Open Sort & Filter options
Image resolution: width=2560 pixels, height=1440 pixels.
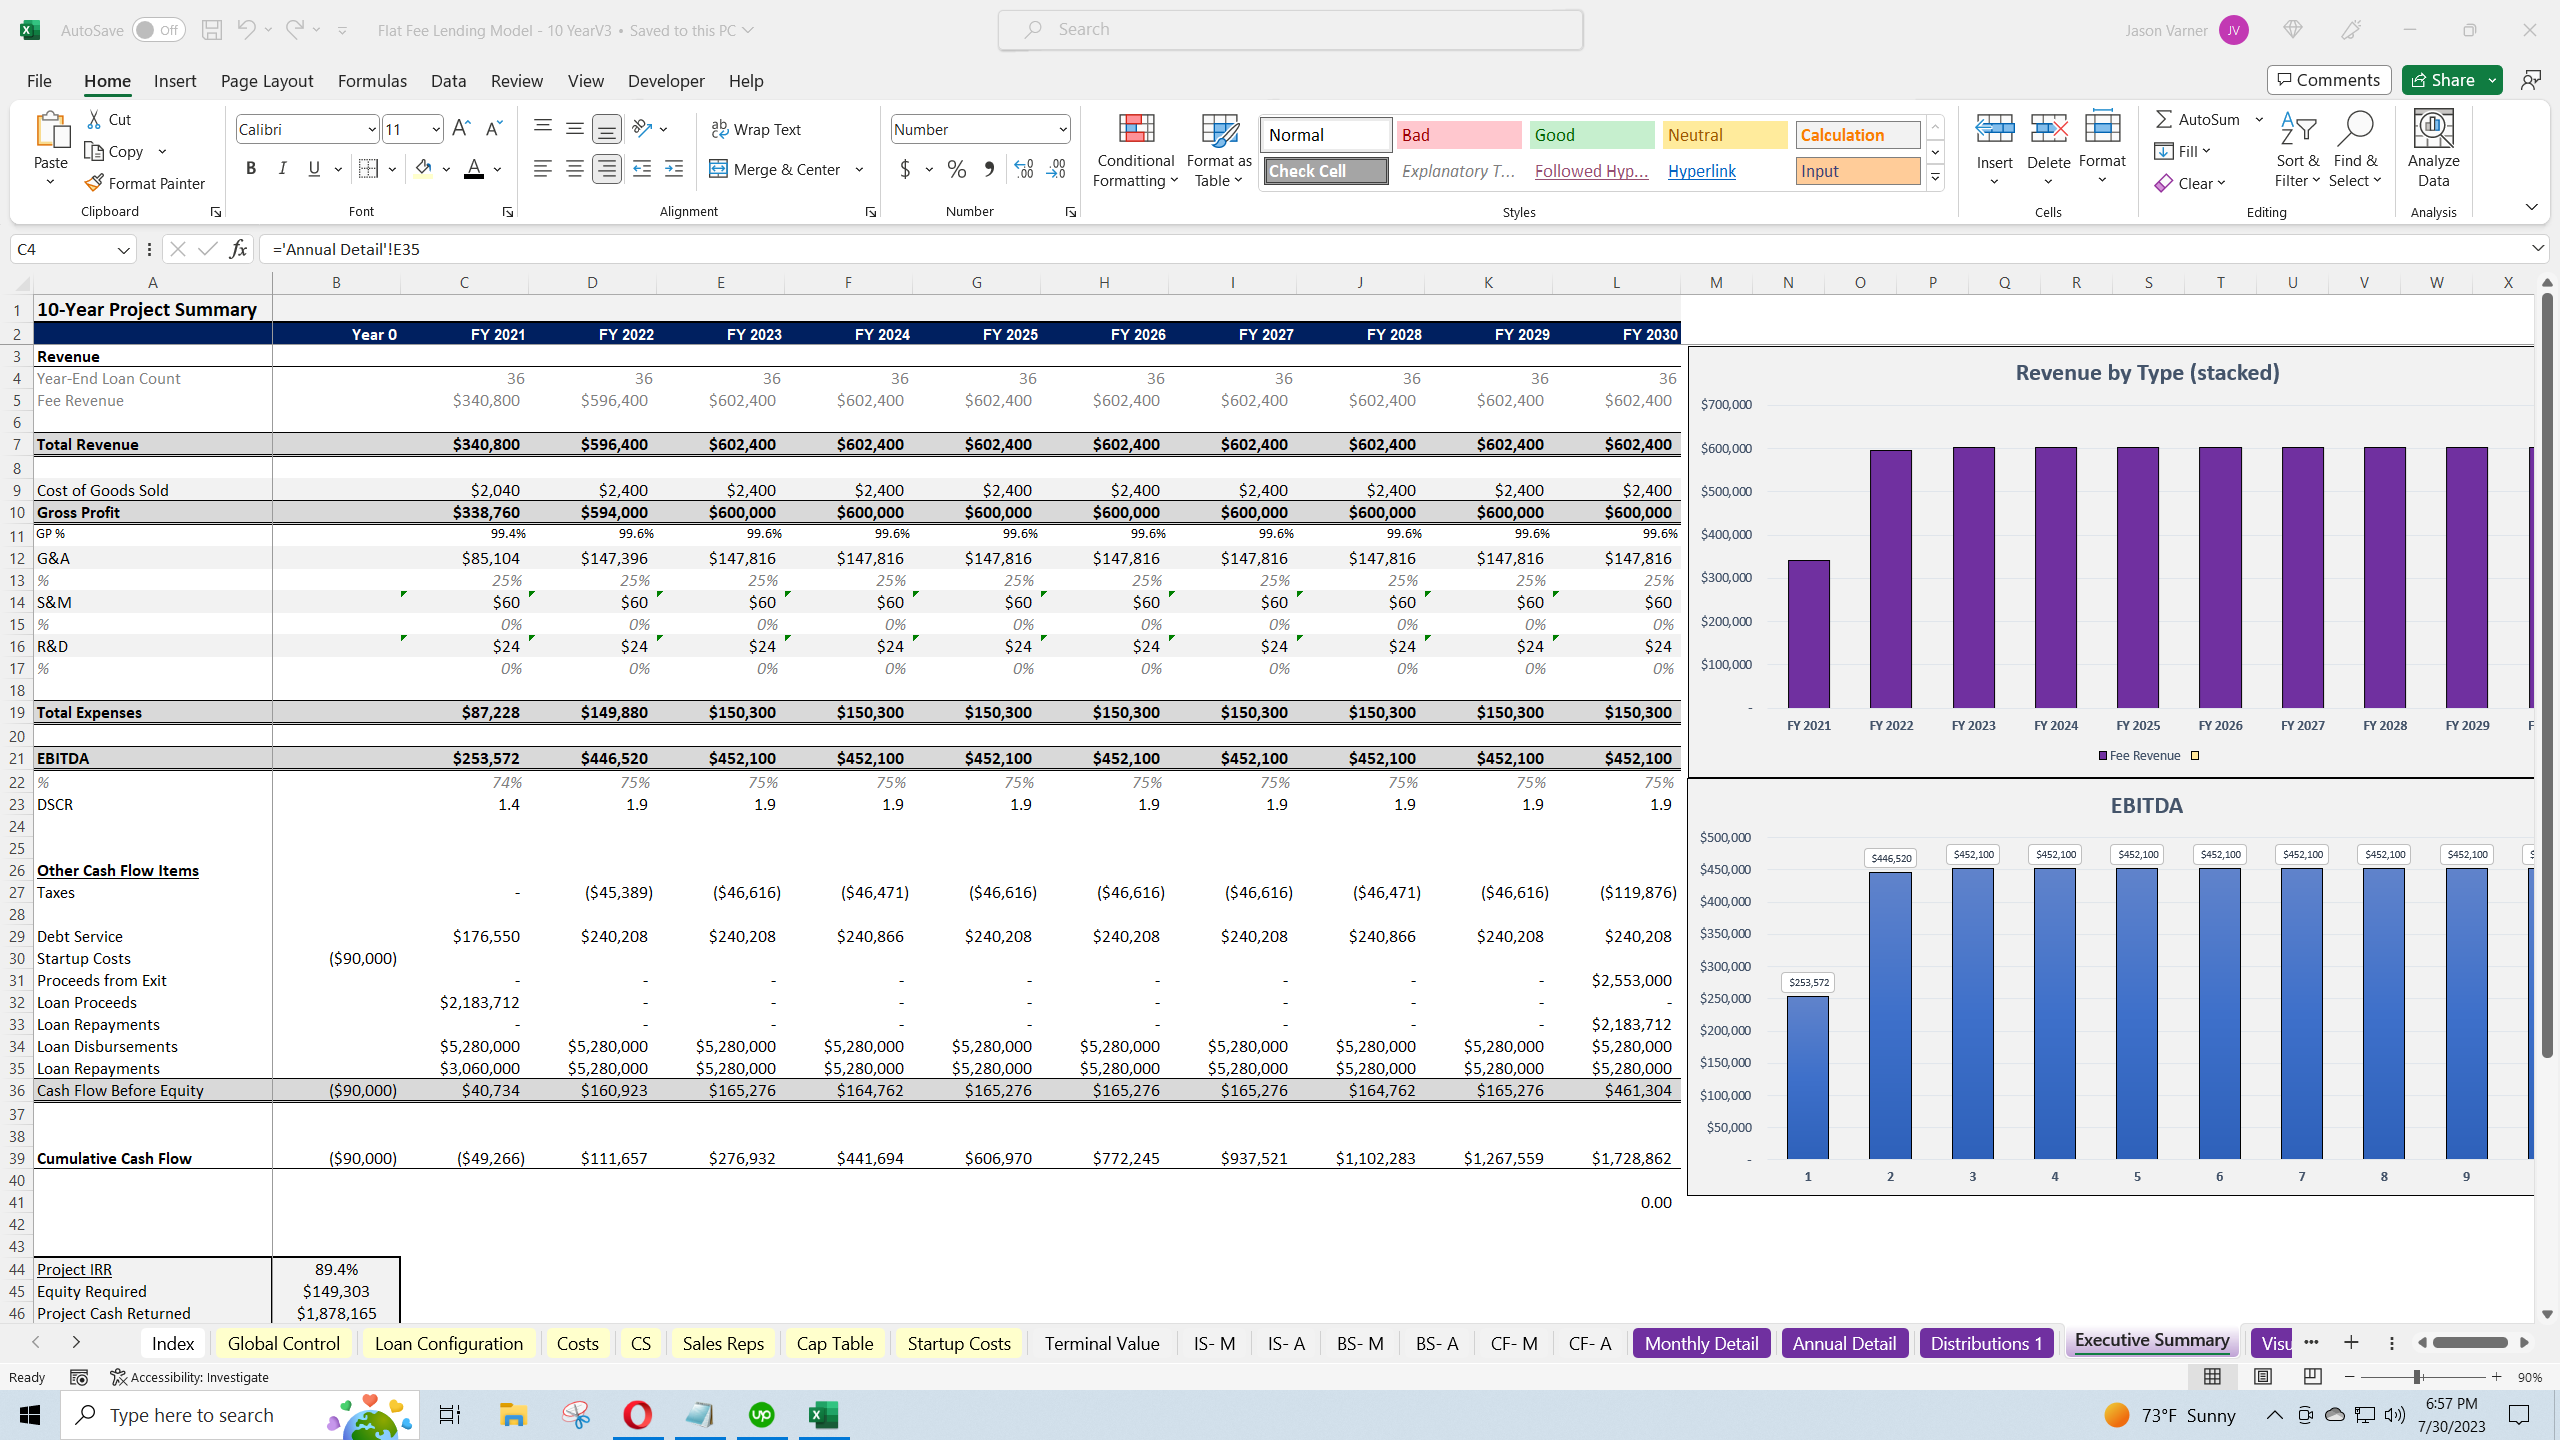(2298, 150)
